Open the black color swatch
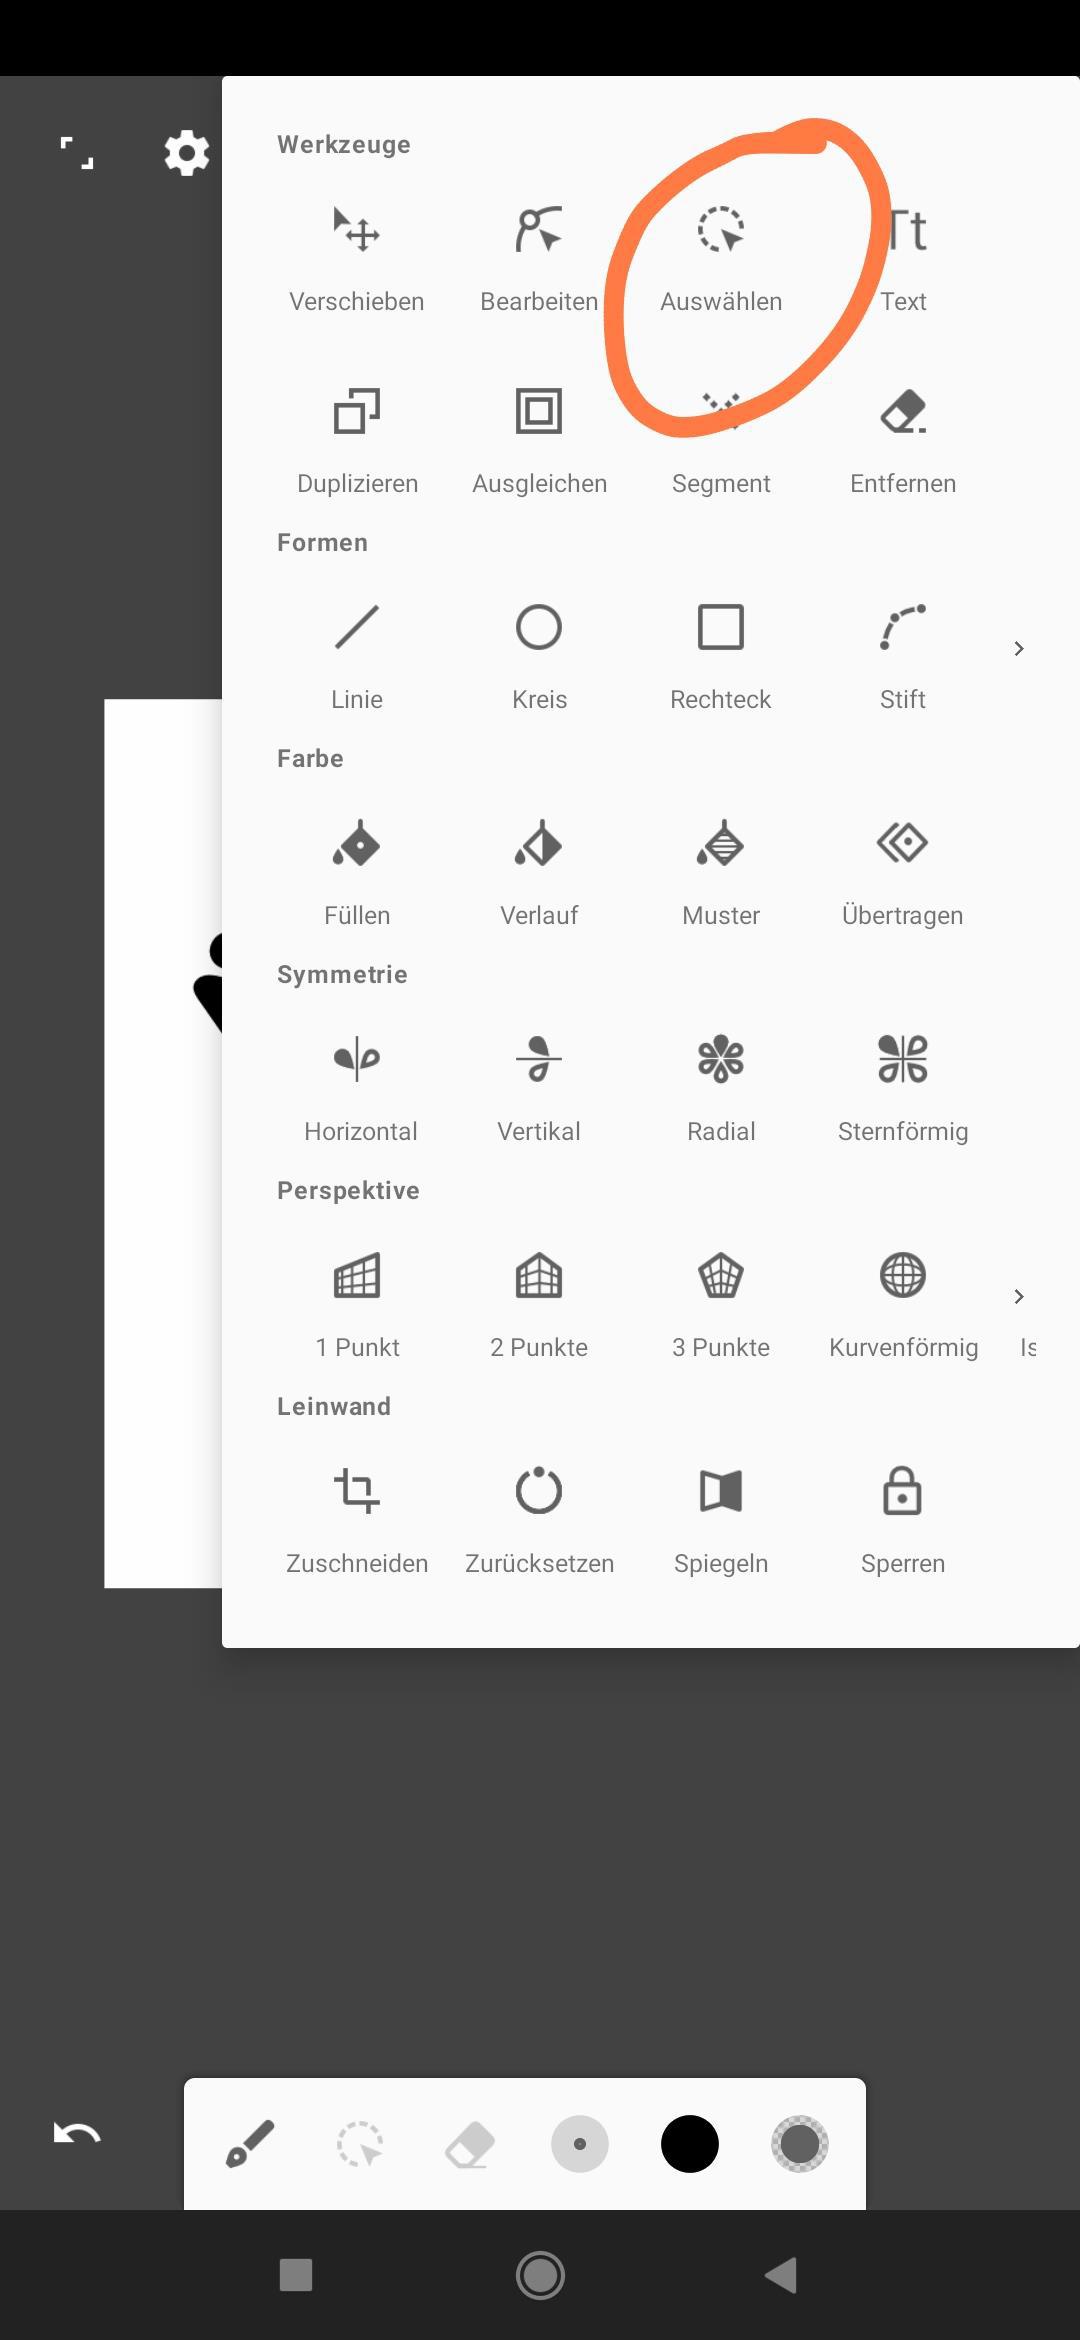Viewport: 1080px width, 2340px height. click(690, 2144)
